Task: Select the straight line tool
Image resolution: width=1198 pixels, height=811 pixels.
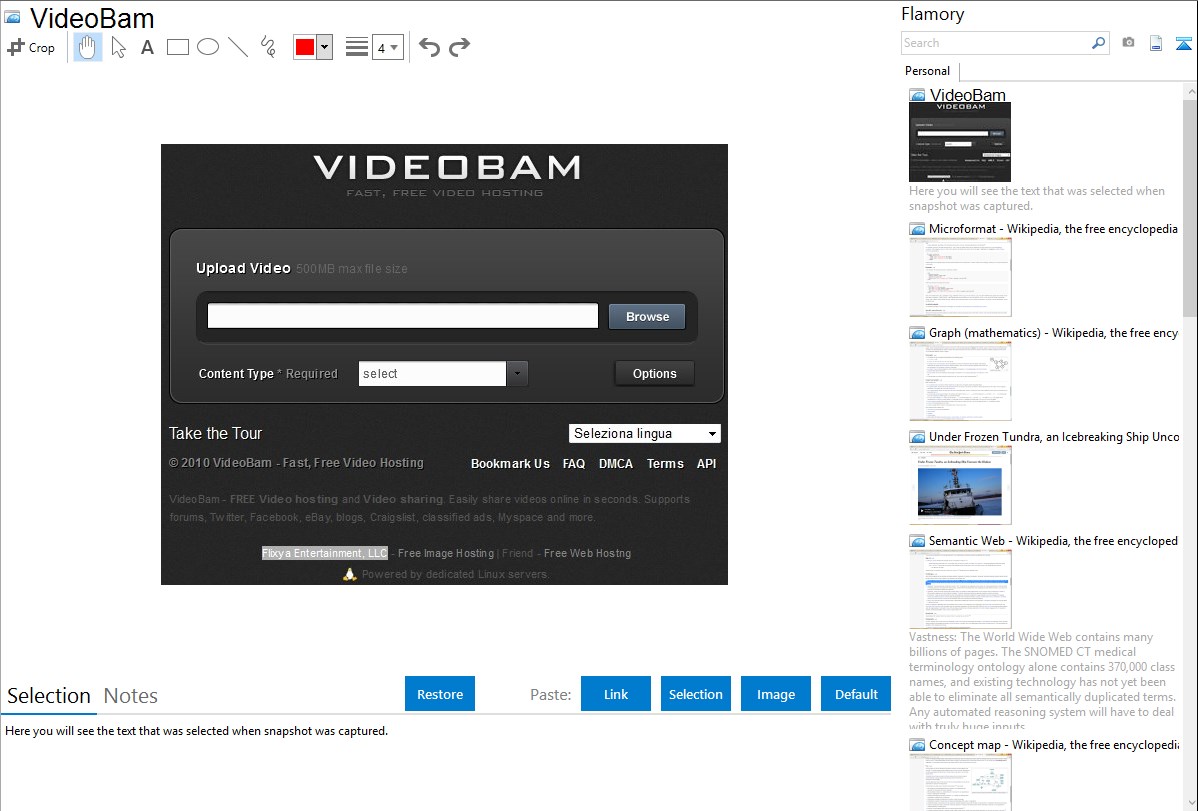Action: point(238,47)
